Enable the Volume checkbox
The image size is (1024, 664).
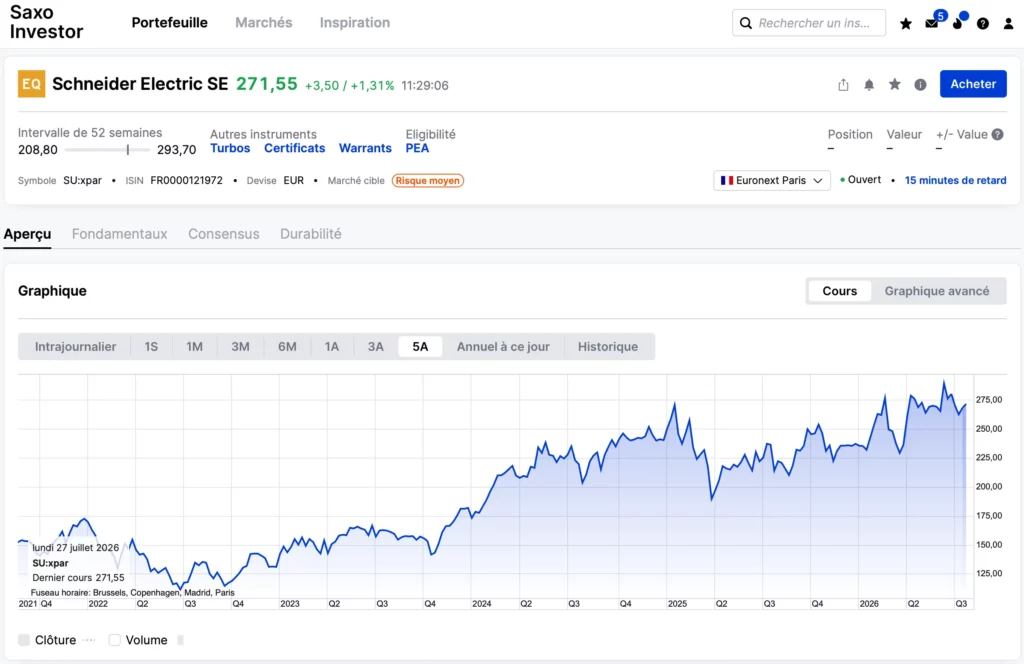(115, 640)
